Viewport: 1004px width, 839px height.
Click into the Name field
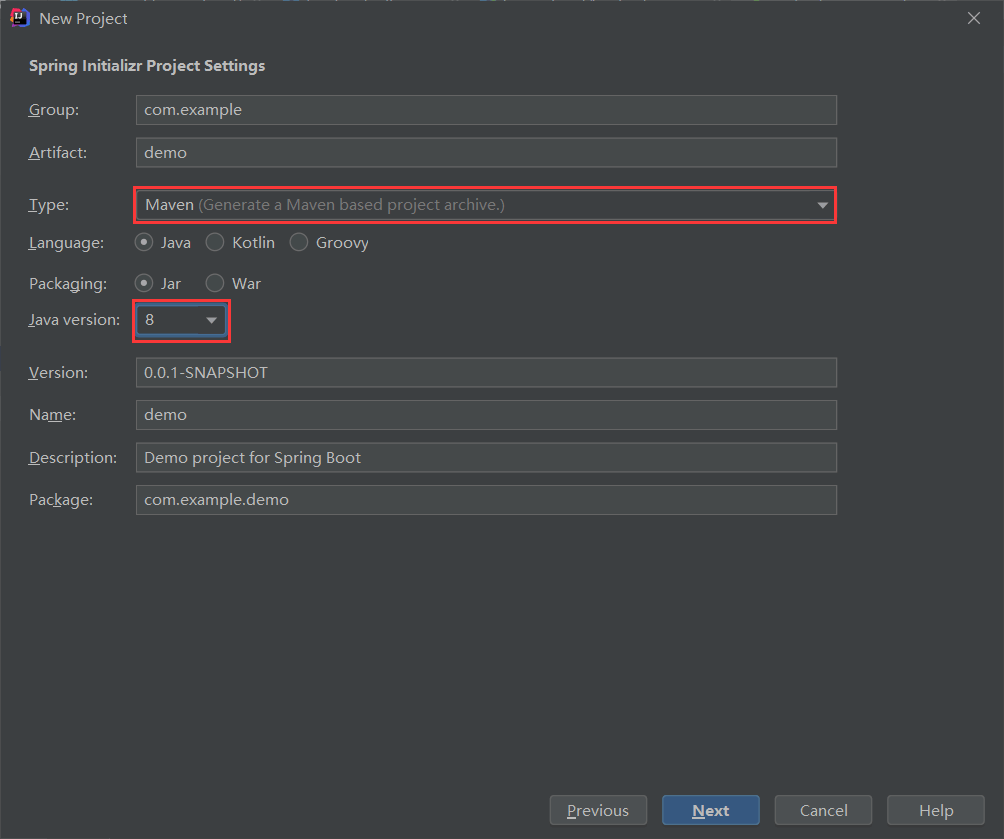[x=486, y=415]
